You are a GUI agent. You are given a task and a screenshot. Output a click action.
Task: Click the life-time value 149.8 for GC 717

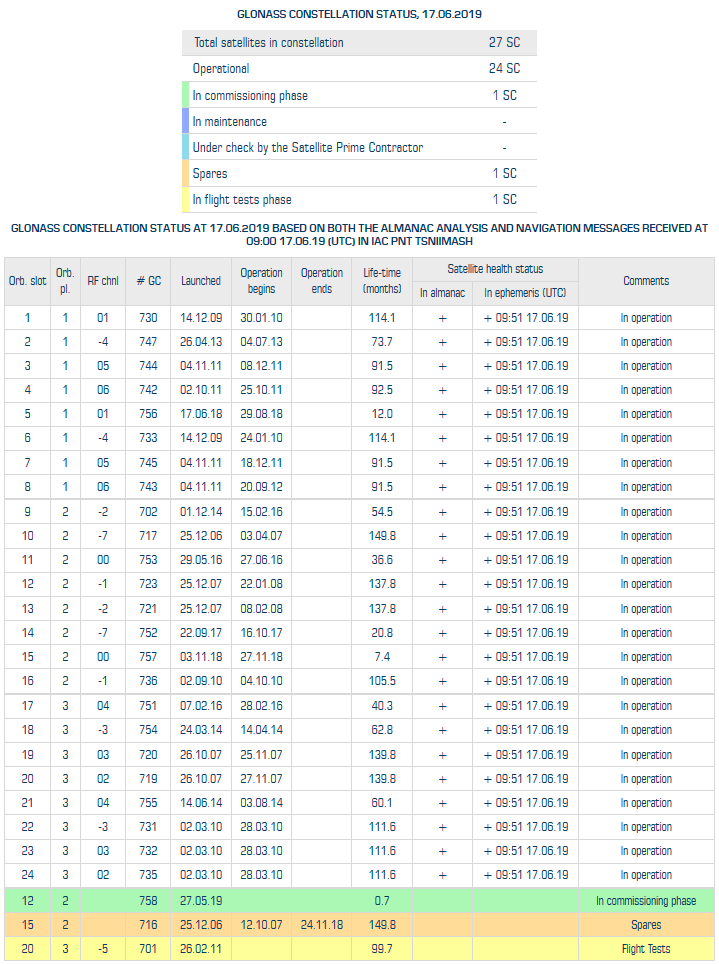[x=382, y=536]
